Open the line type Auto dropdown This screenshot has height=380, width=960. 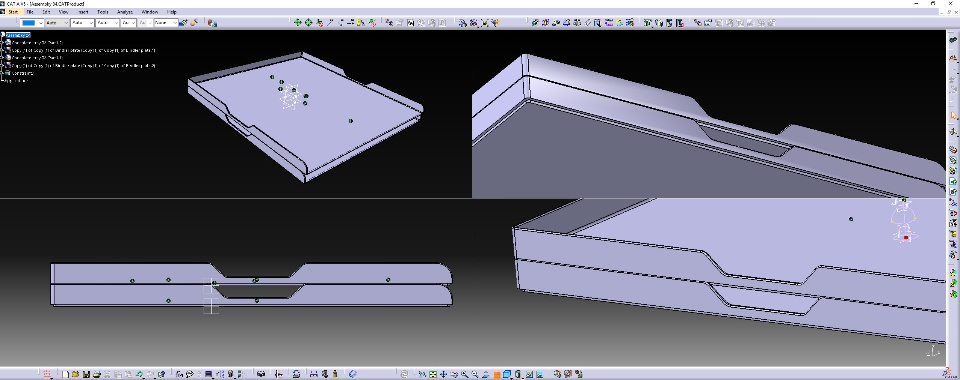click(x=107, y=23)
